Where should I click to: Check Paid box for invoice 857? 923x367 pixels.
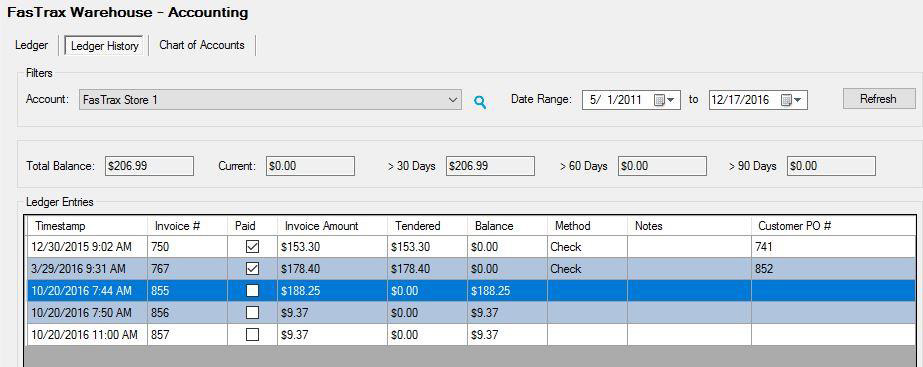click(252, 335)
